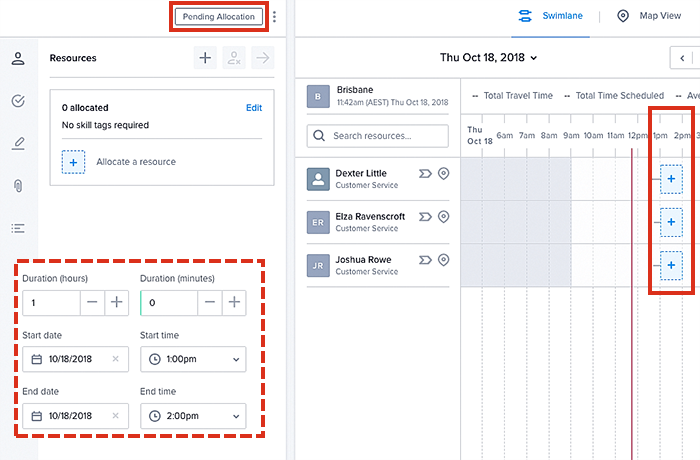Click the Edit link in allocated box

point(254,107)
